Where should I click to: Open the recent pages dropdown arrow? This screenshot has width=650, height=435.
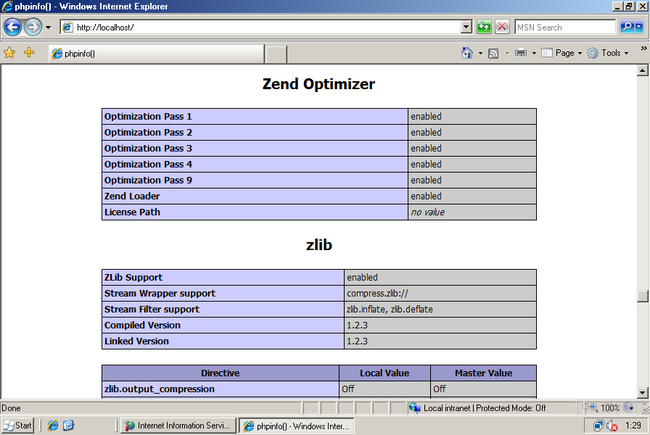click(48, 28)
